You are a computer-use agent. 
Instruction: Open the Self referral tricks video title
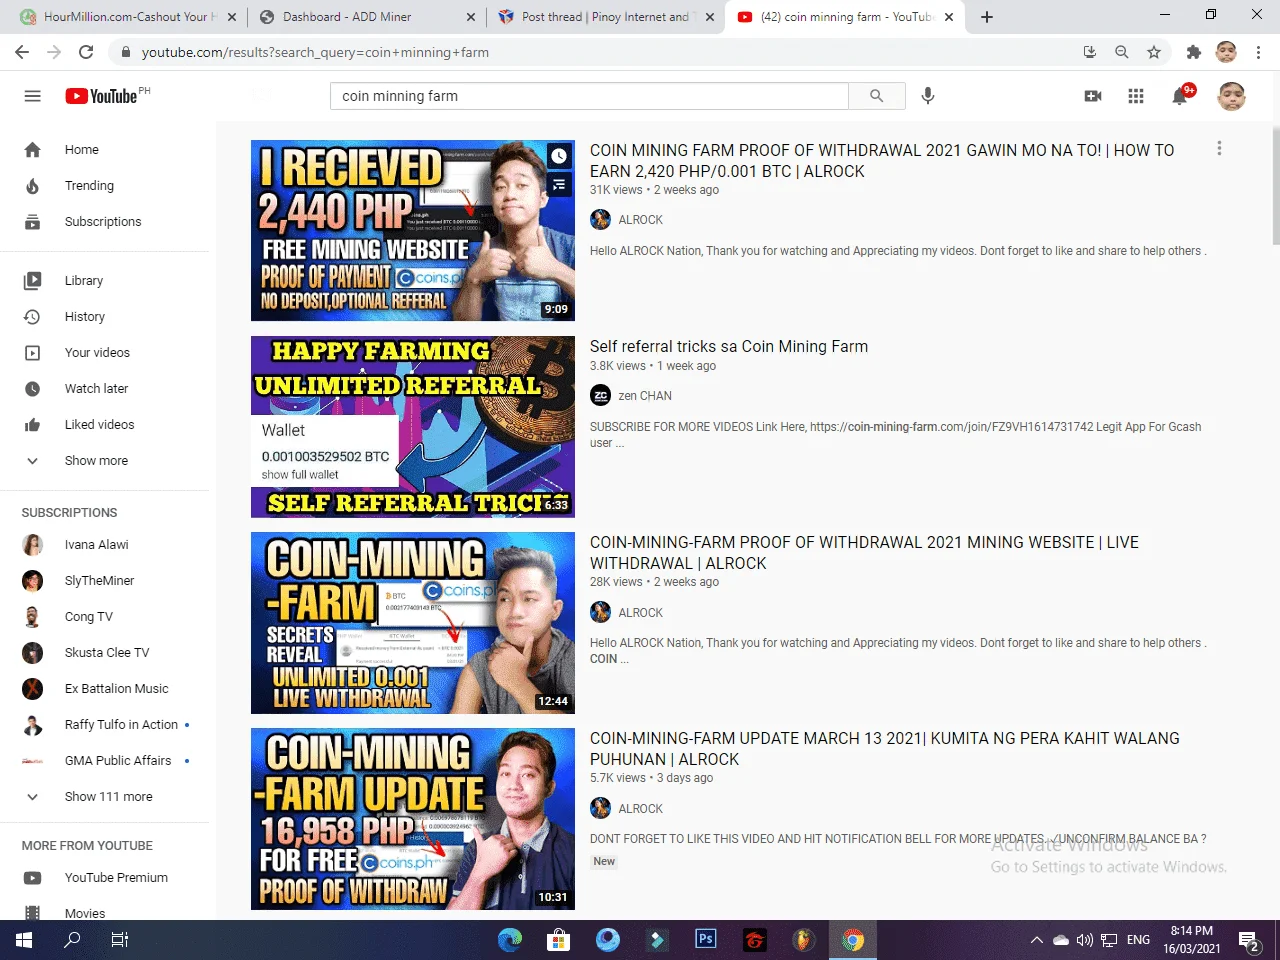coord(729,347)
